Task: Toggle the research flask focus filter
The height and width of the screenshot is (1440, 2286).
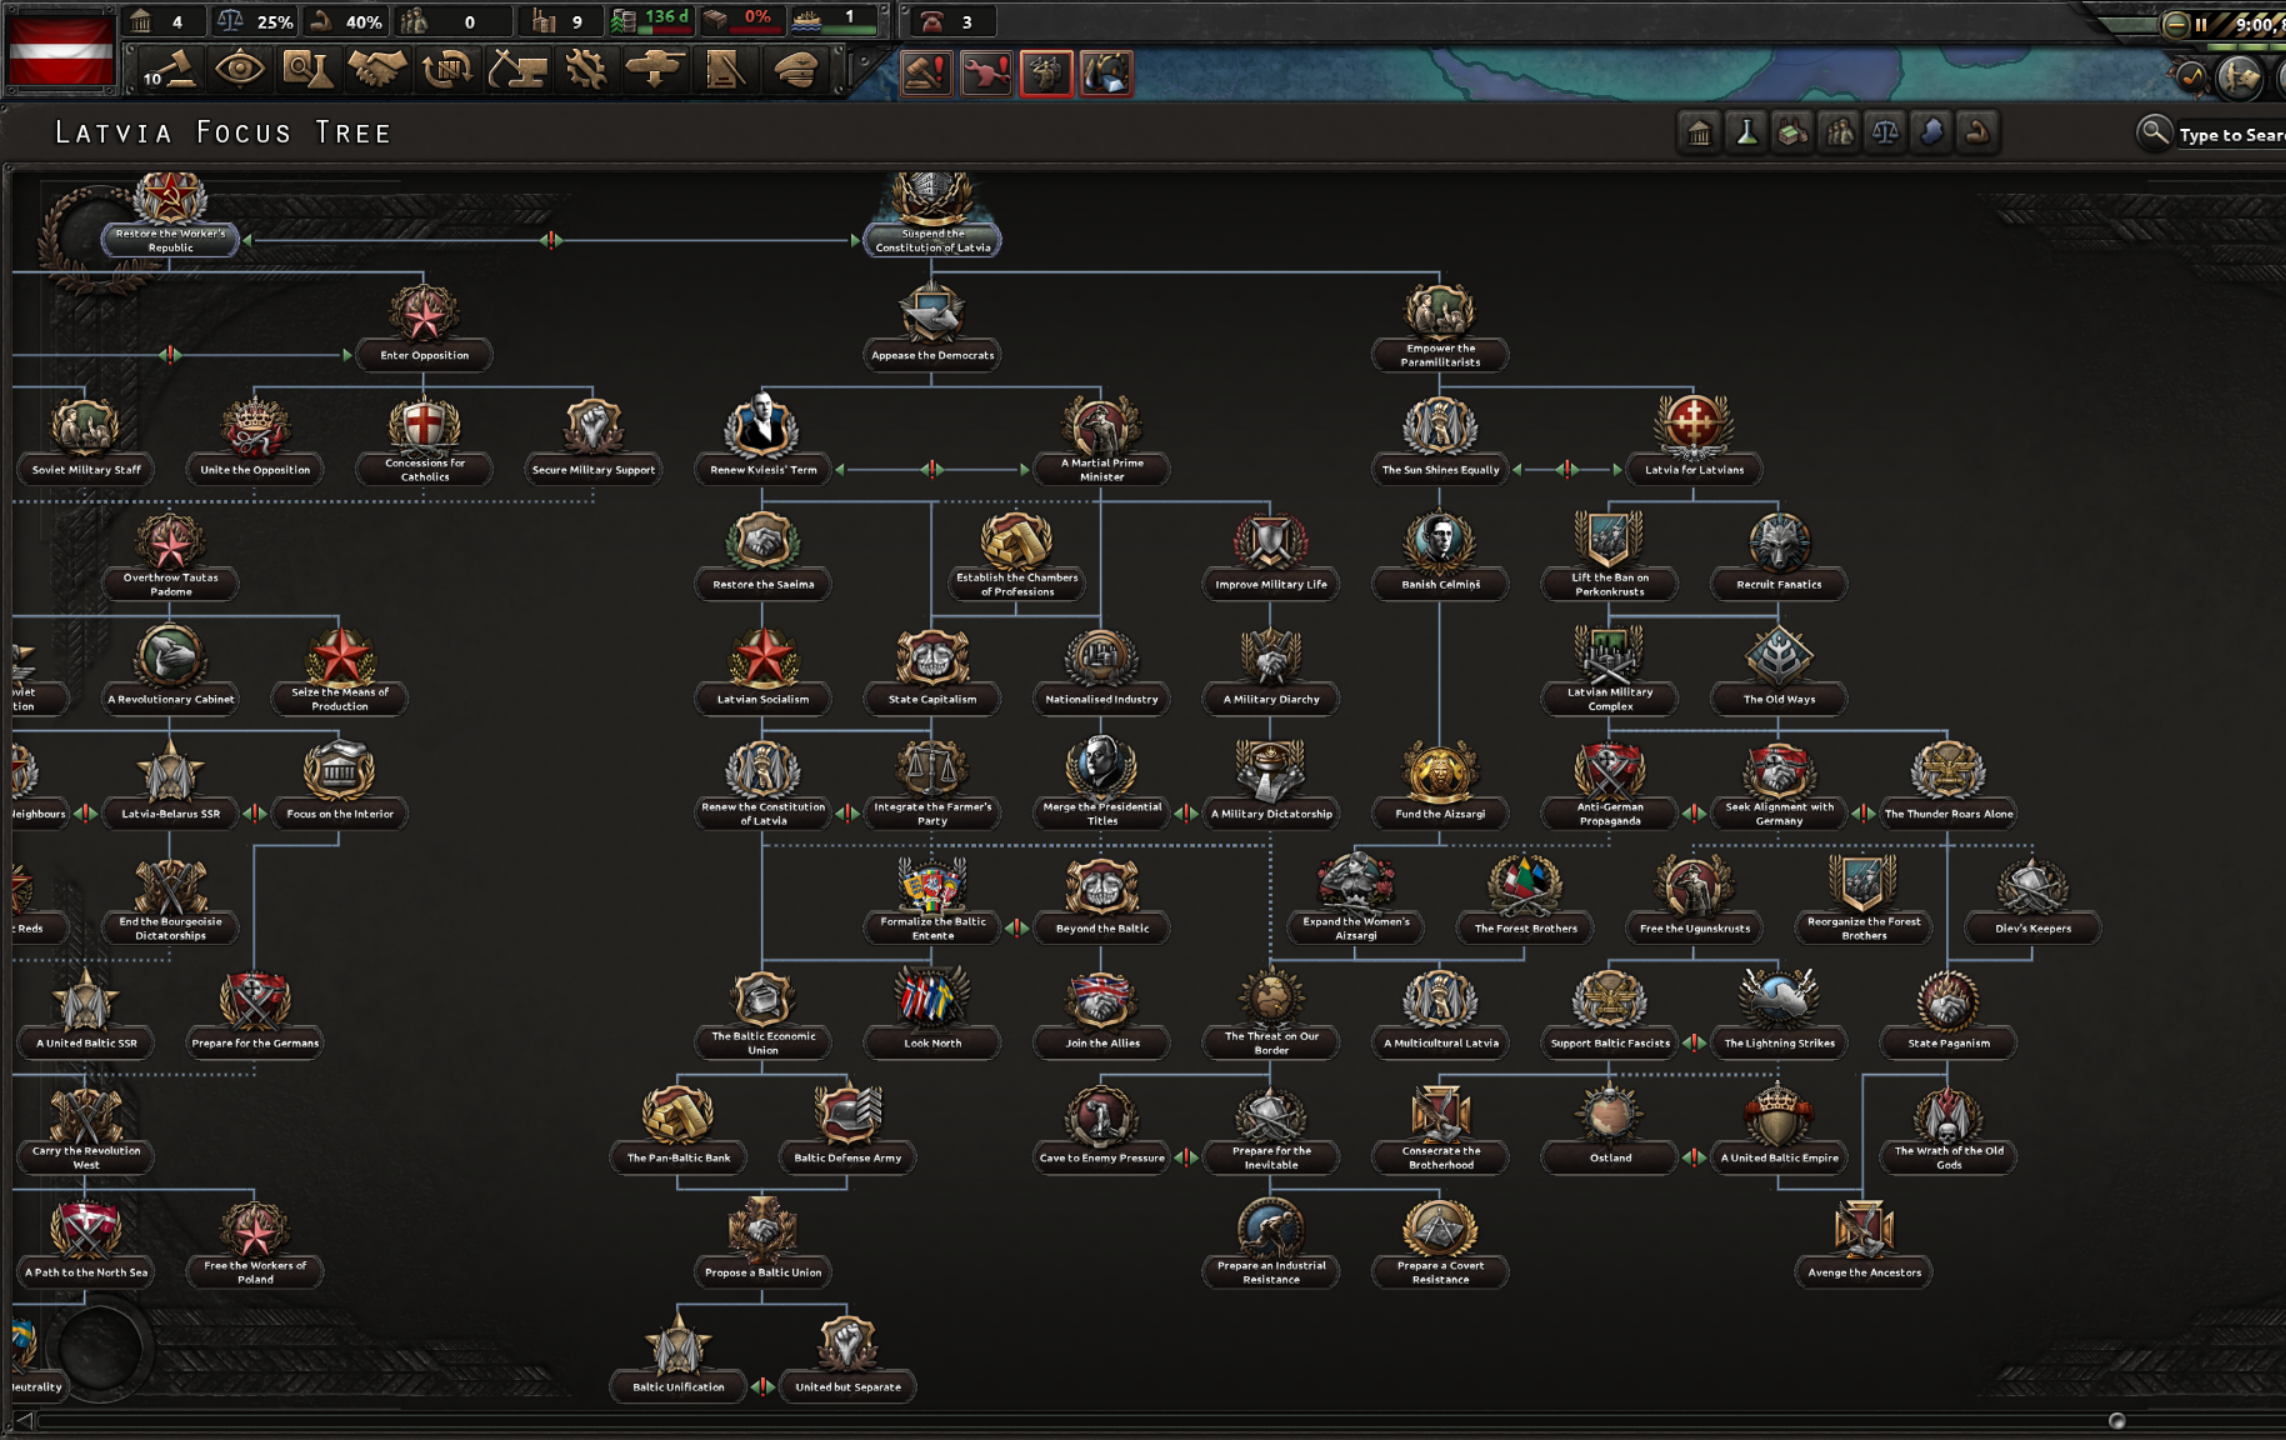Action: [x=1746, y=133]
